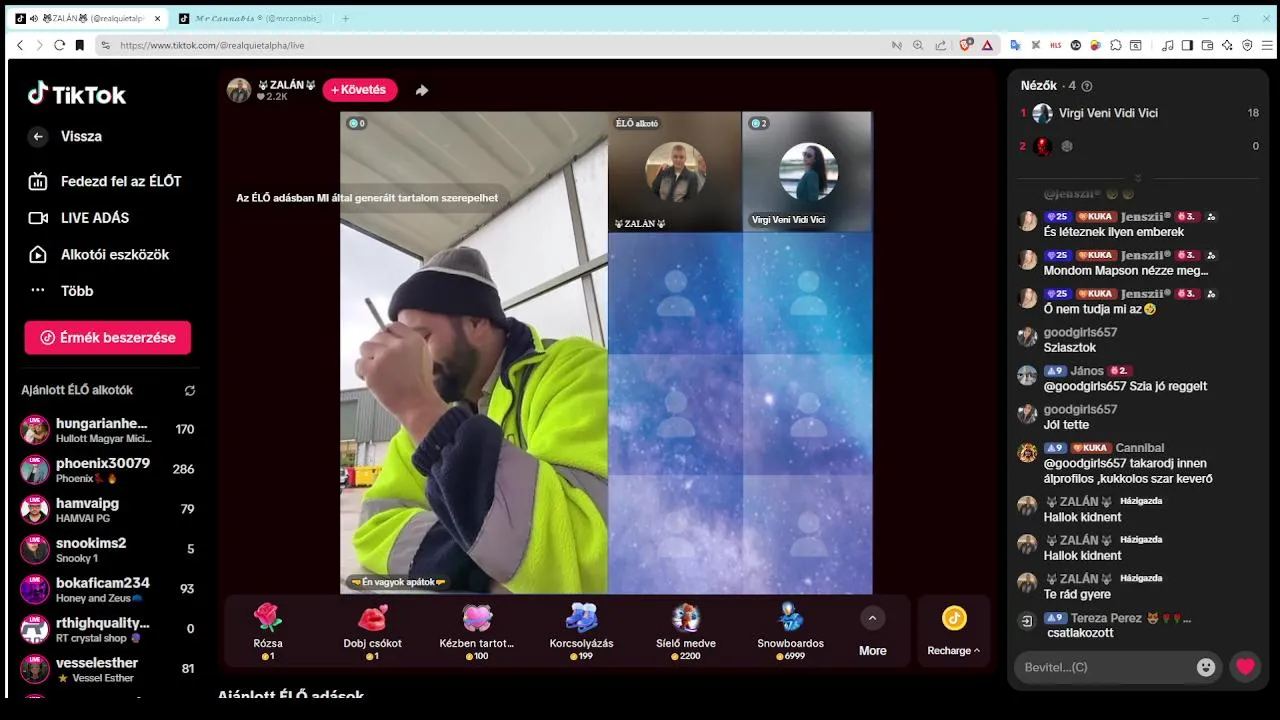Open the emoji picker in chat

tap(1206, 667)
